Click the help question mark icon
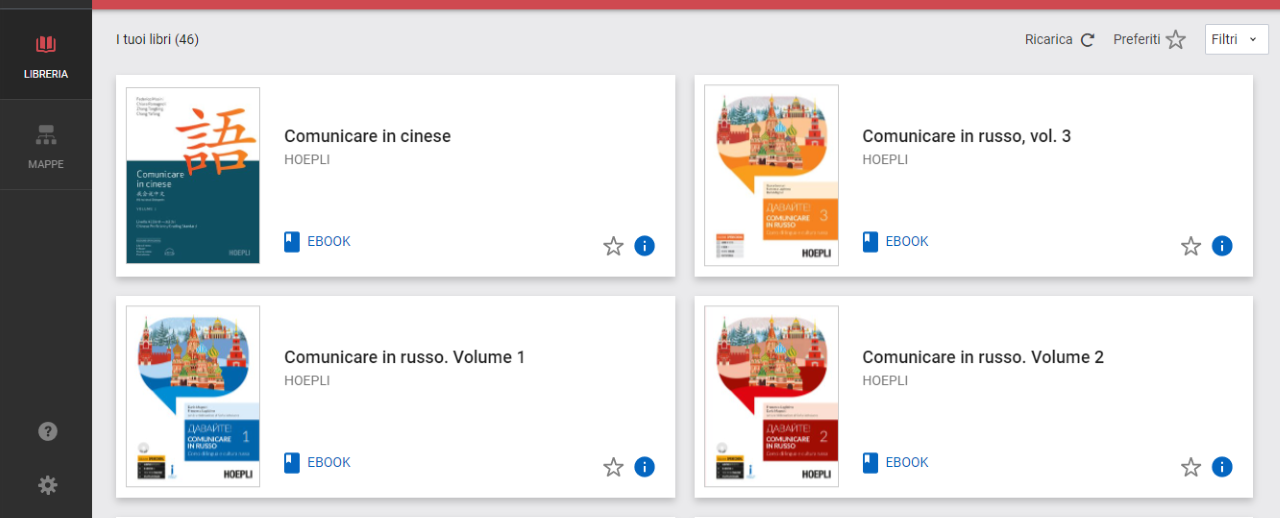Viewport: 1280px width, 518px height. pyautogui.click(x=47, y=432)
